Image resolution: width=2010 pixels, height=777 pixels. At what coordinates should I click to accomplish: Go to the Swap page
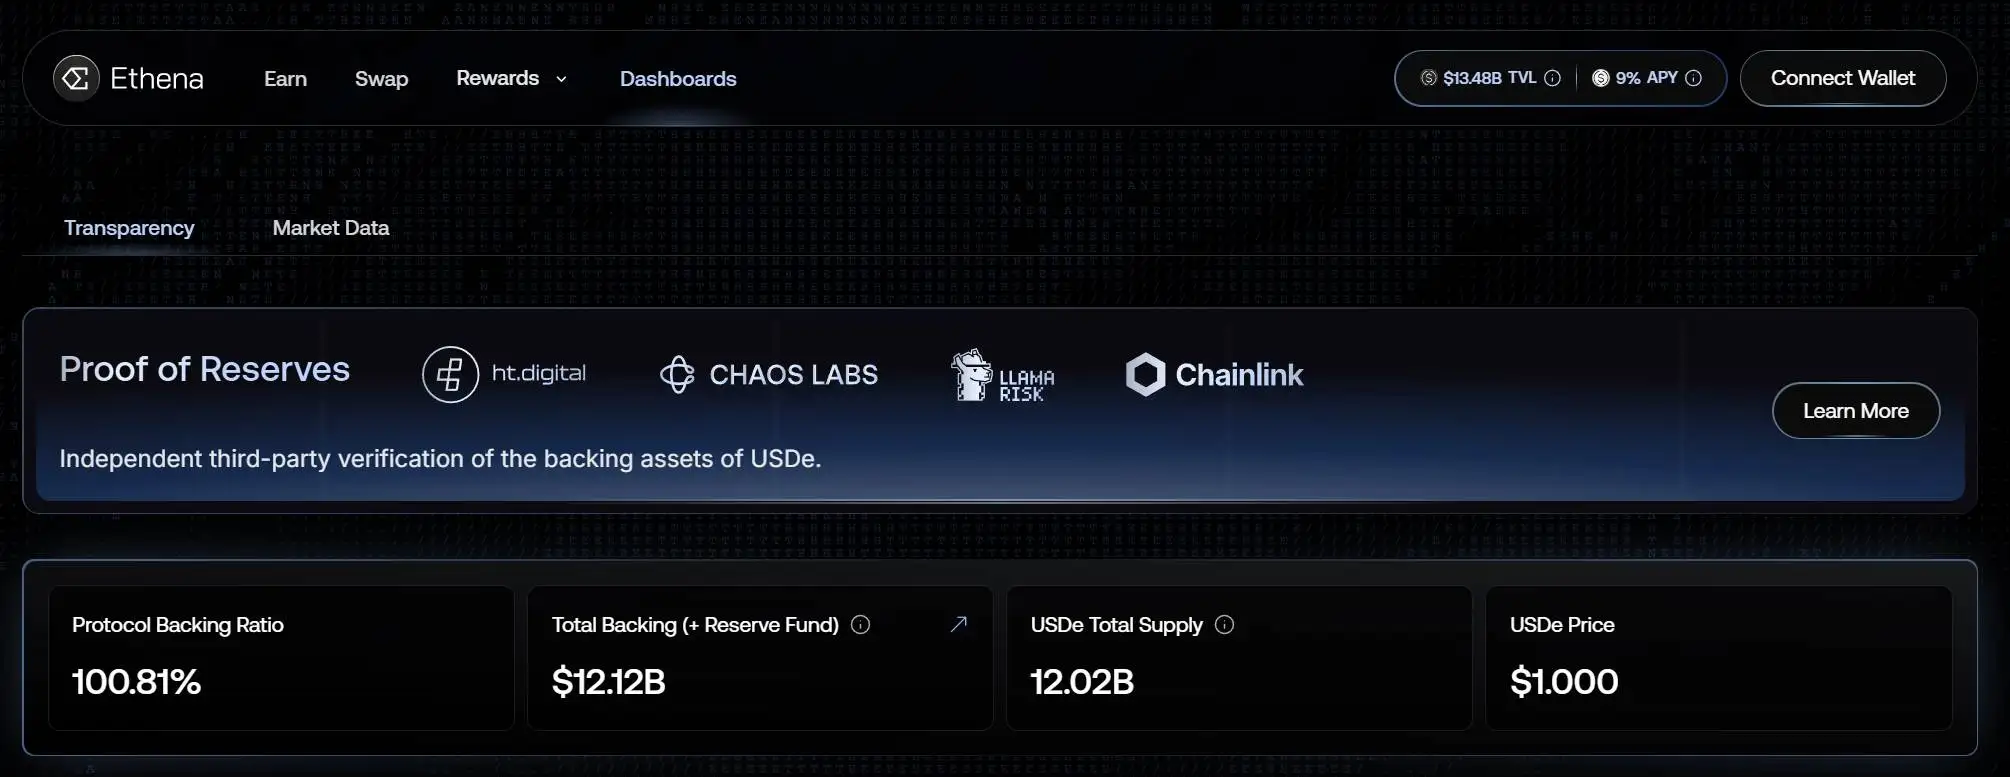[381, 79]
